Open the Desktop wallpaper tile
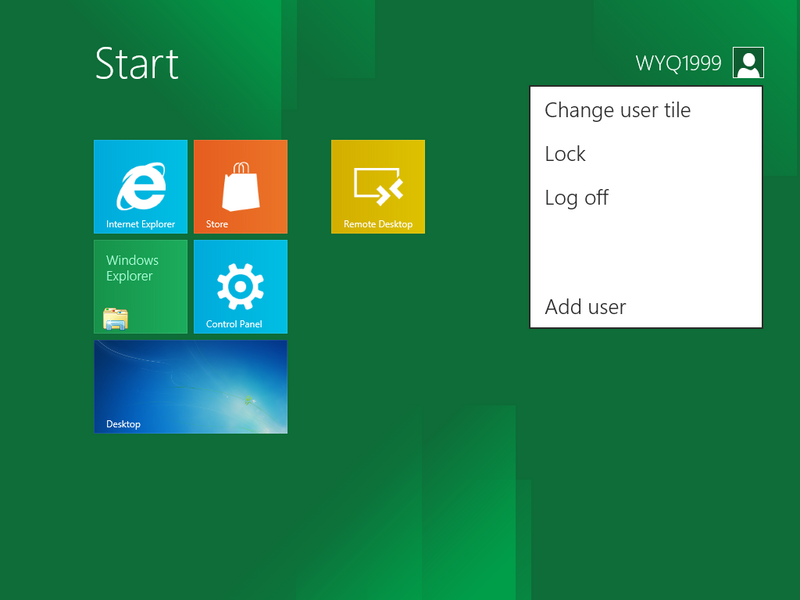The image size is (800, 600). point(191,387)
